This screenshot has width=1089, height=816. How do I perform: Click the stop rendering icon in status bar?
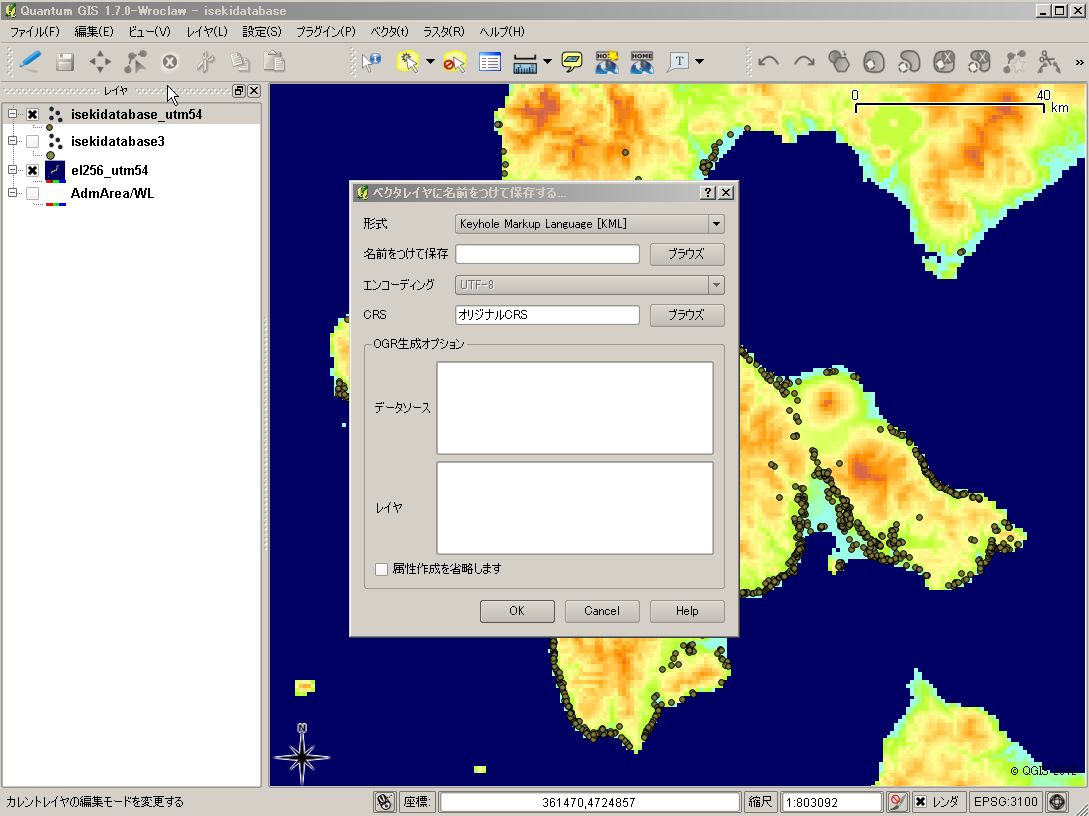point(897,802)
